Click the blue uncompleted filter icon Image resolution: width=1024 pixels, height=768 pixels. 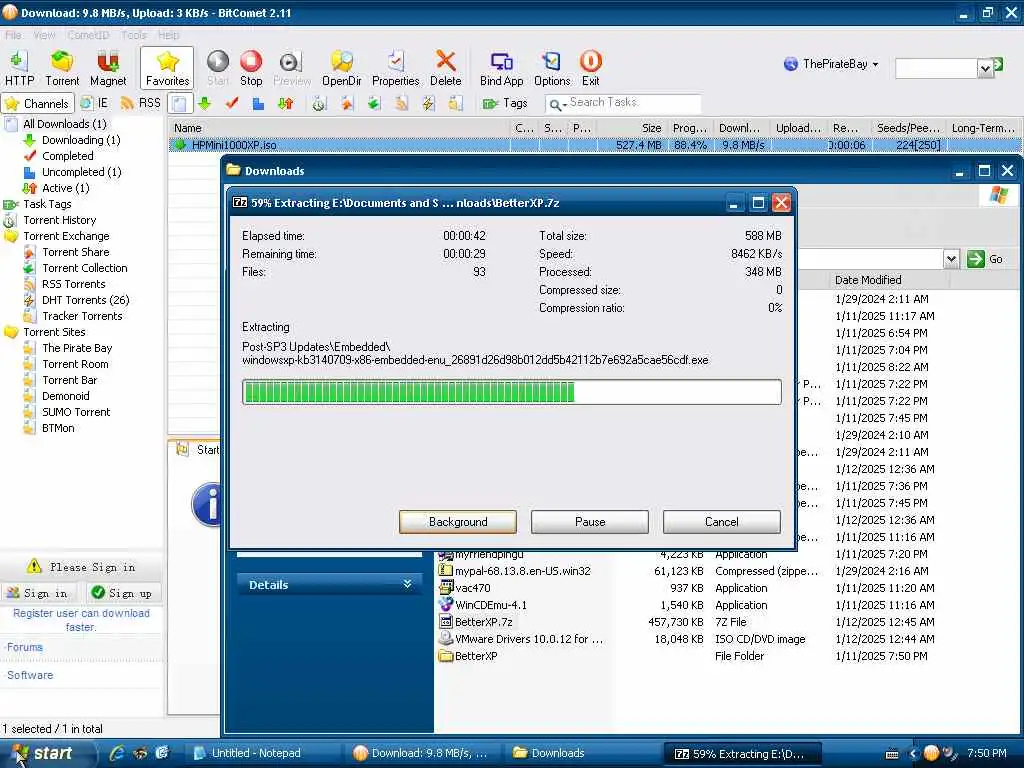[x=259, y=103]
